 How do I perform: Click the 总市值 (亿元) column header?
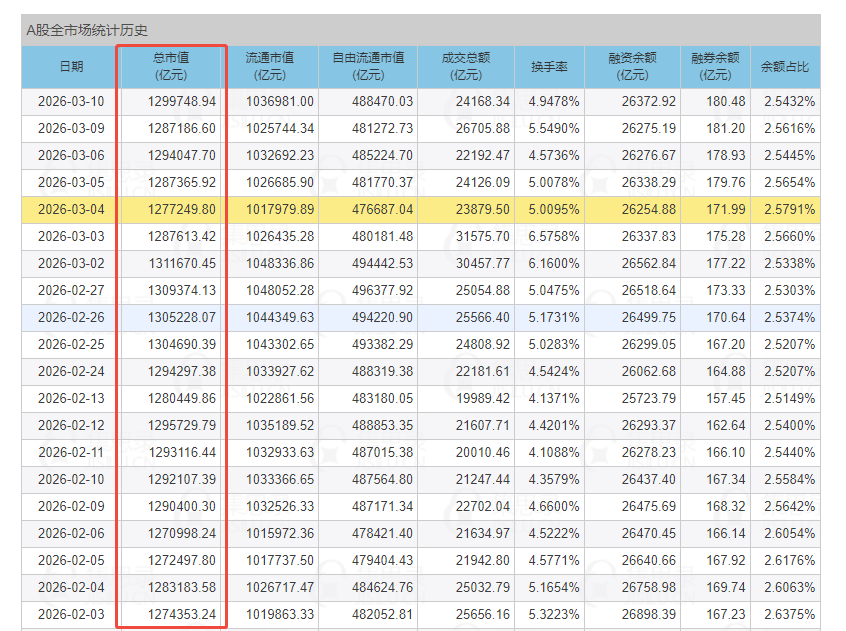171,67
